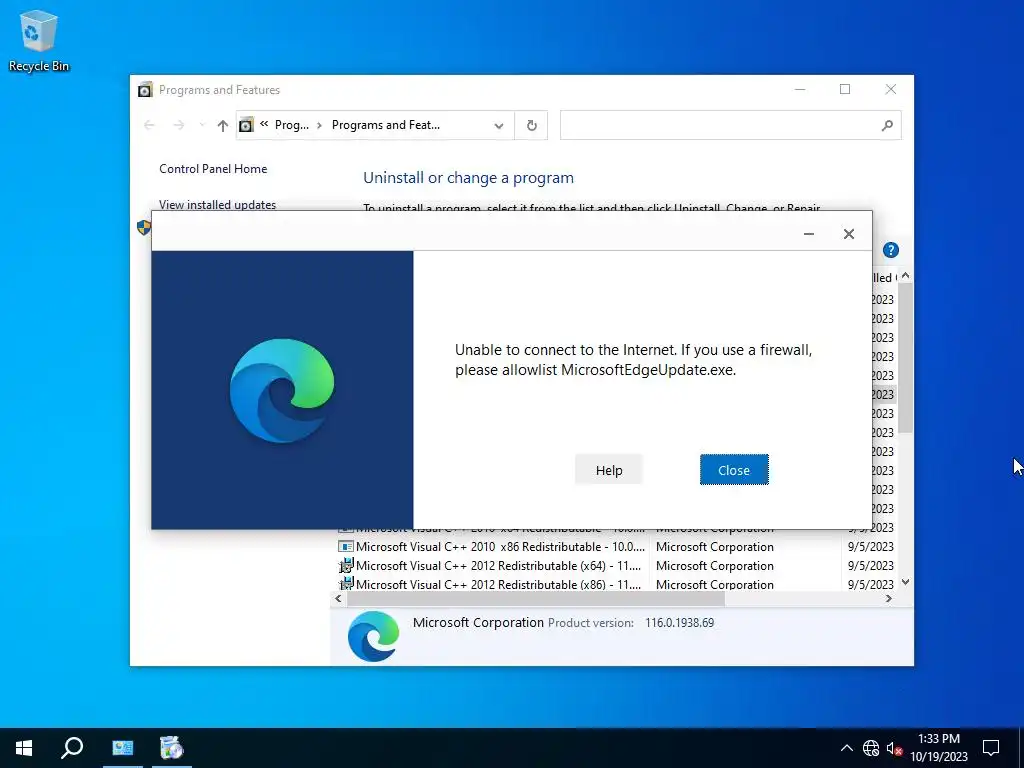1024x768 pixels.
Task: Click the Edge icon in details pane
Action: tap(374, 636)
